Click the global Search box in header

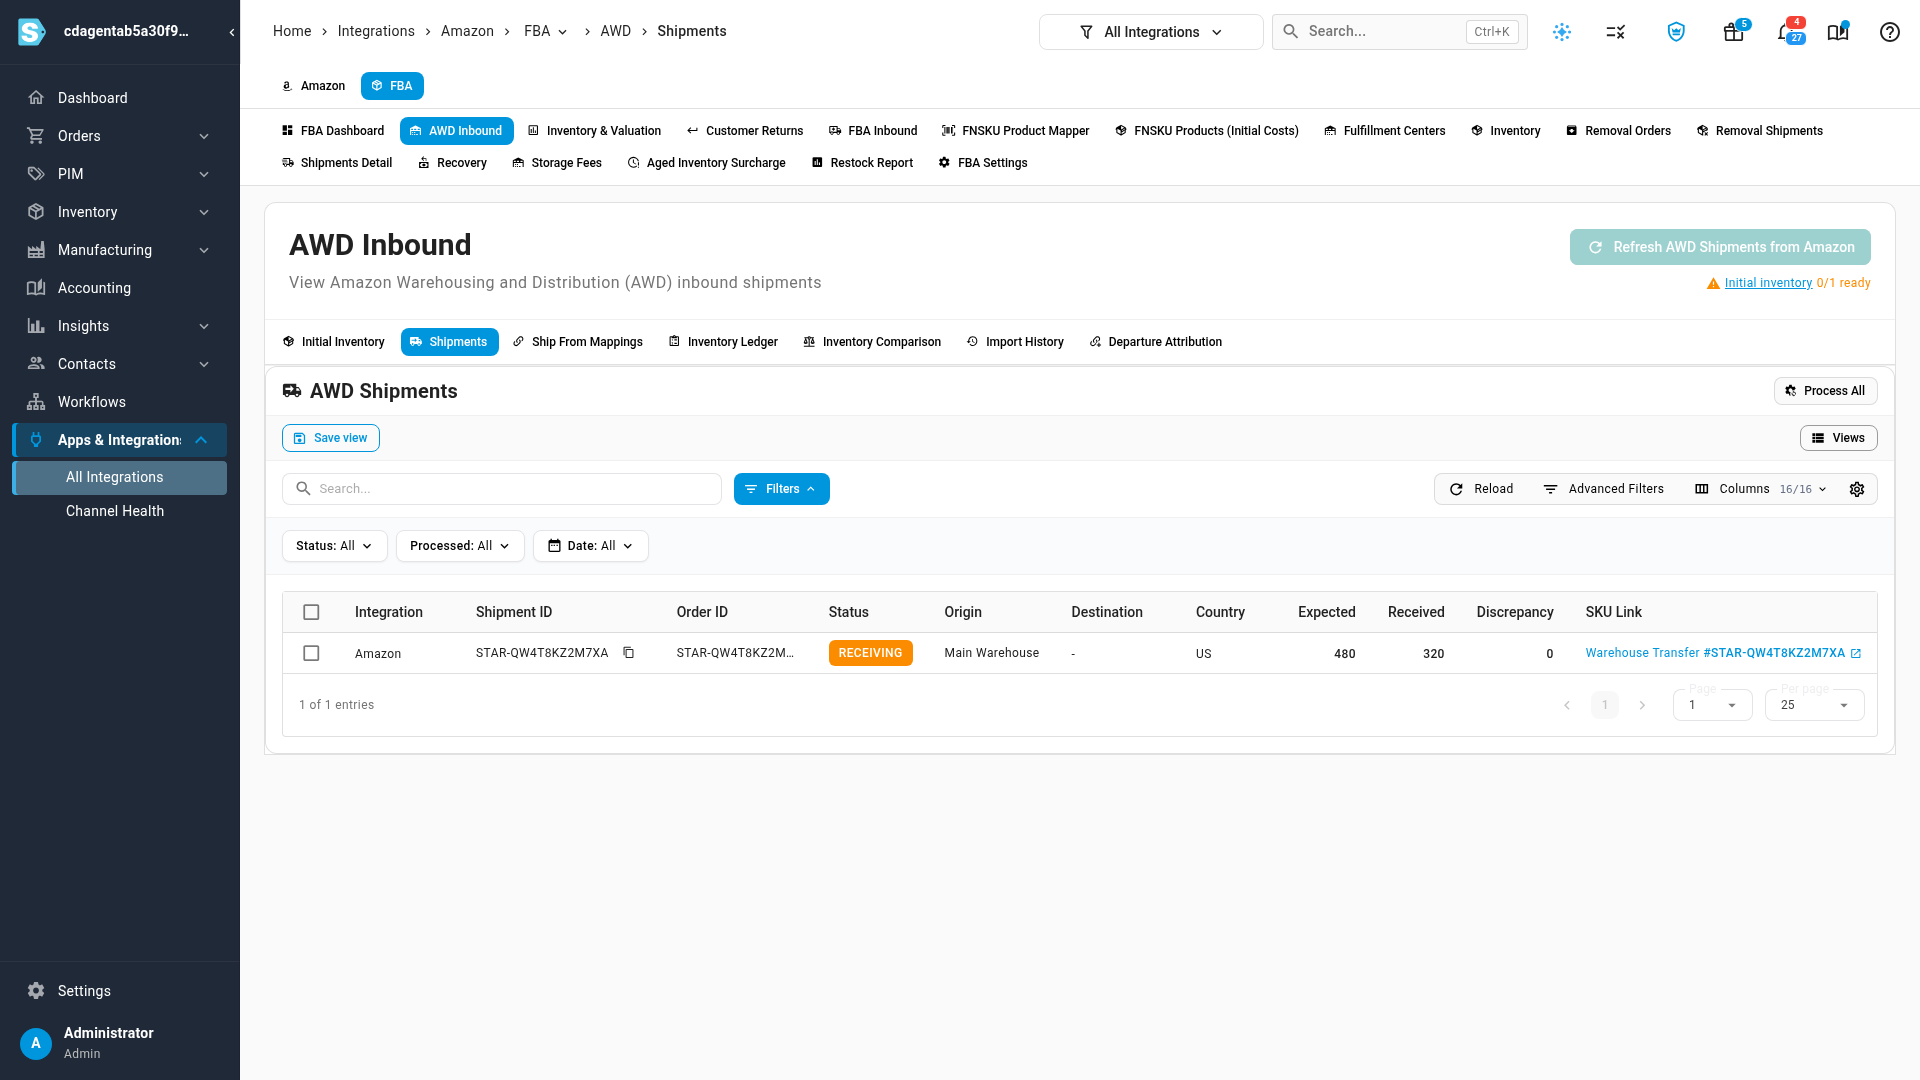click(1399, 32)
